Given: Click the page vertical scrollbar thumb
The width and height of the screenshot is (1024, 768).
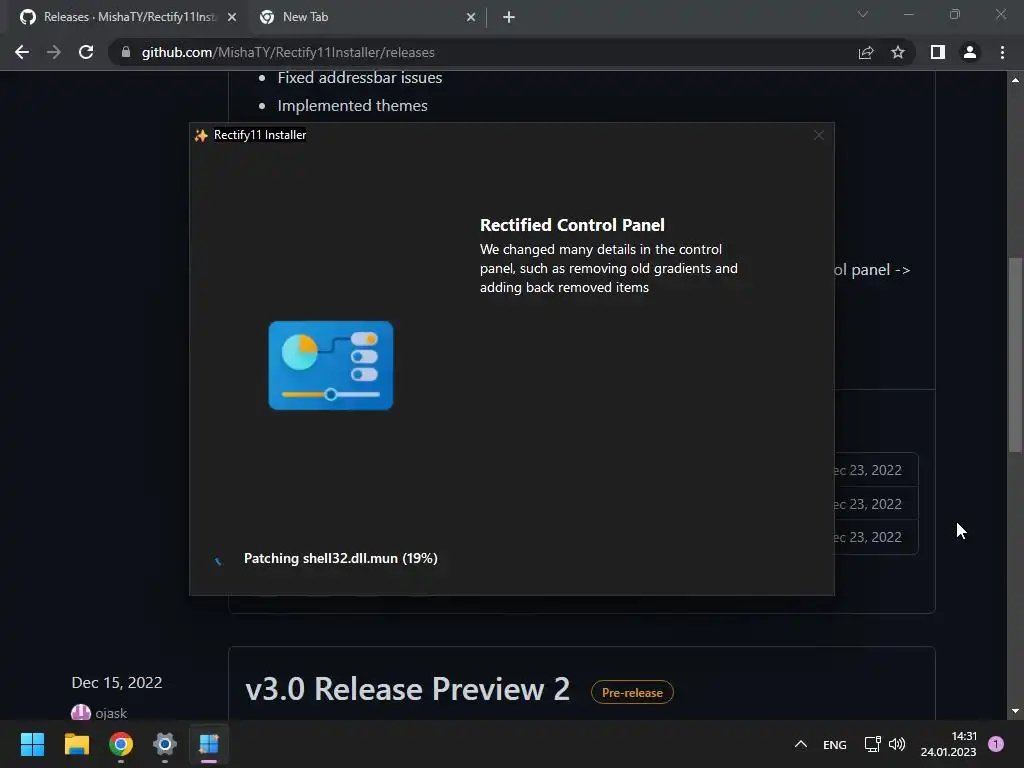Looking at the screenshot, I should coord(1015,355).
